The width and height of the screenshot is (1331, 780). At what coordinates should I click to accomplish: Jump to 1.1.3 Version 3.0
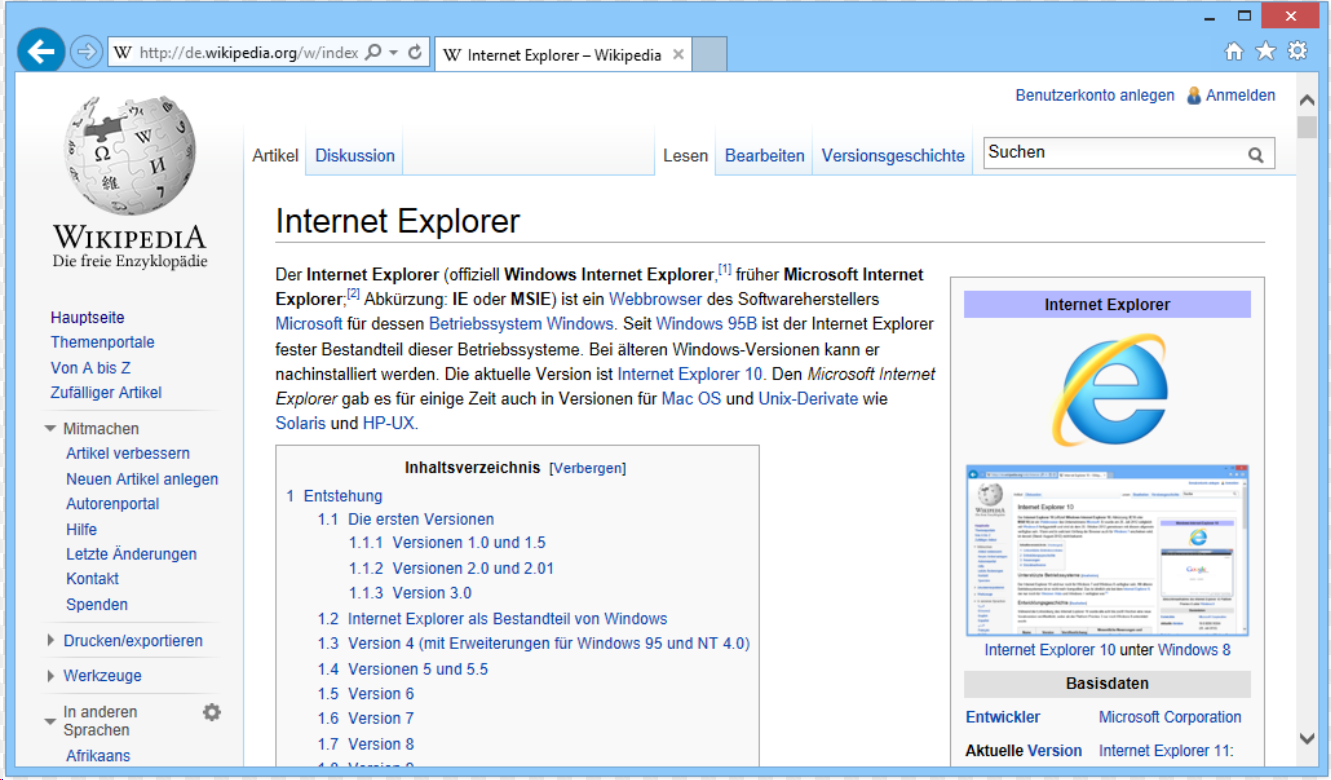click(410, 593)
